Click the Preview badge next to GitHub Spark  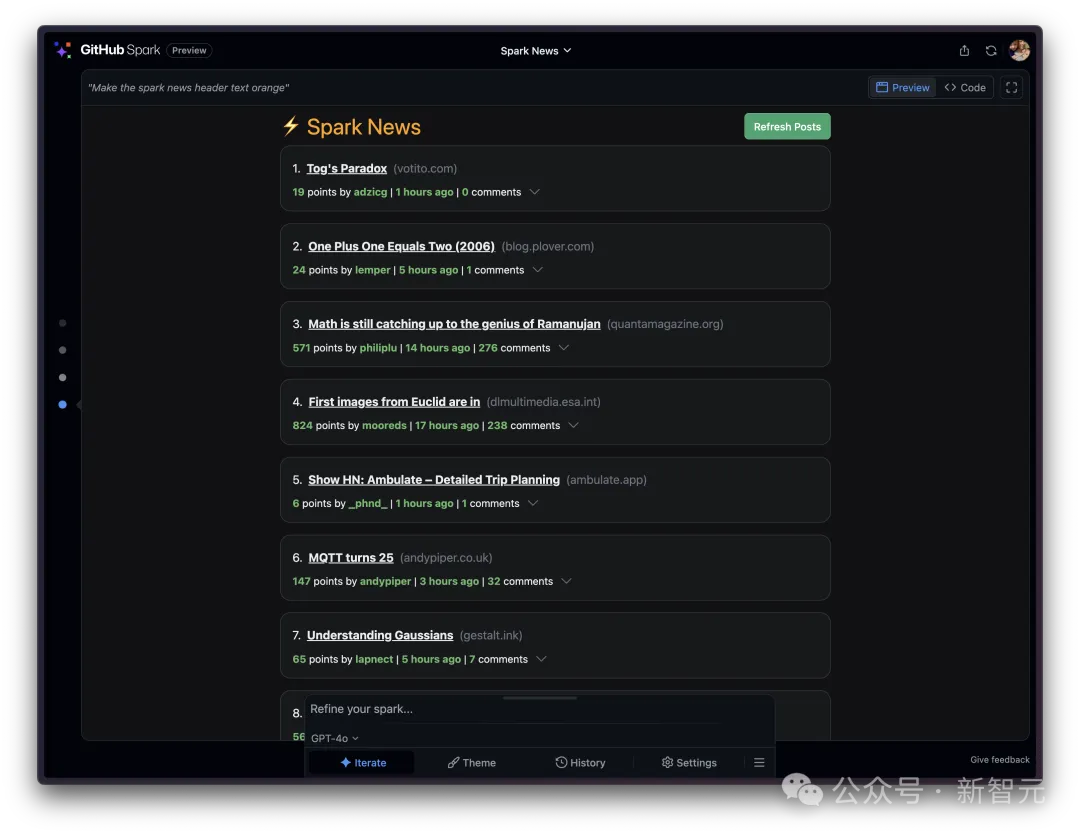coord(189,50)
